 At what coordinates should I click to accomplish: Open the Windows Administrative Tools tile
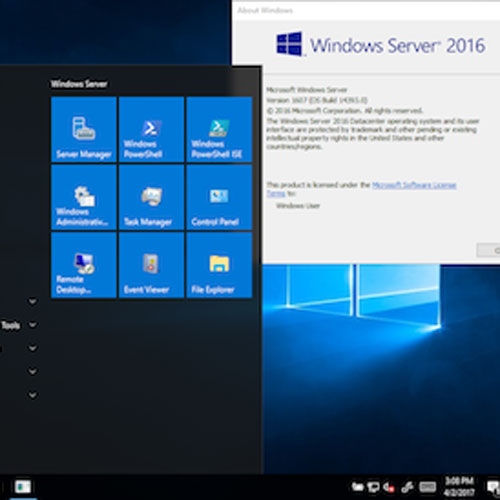(84, 197)
